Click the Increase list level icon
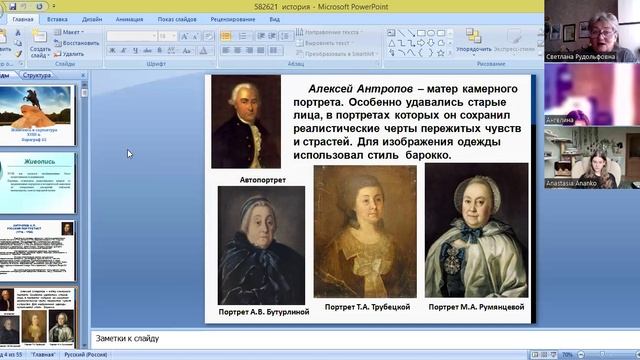Viewport: 640px width, 360px height. tap(272, 36)
